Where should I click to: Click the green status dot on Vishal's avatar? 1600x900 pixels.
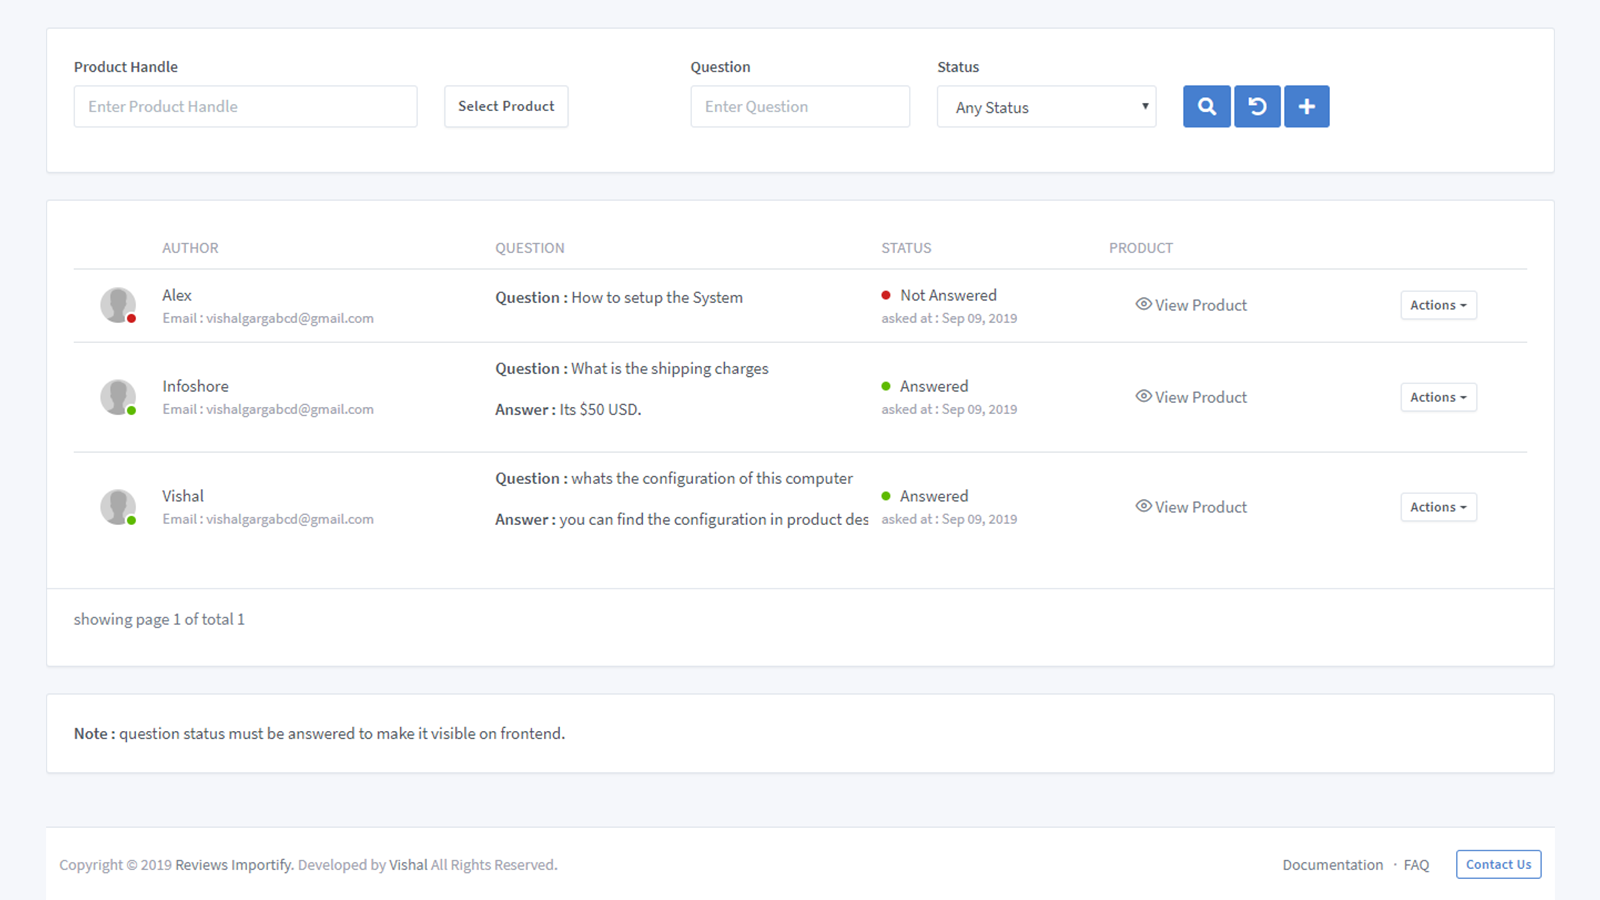(133, 520)
